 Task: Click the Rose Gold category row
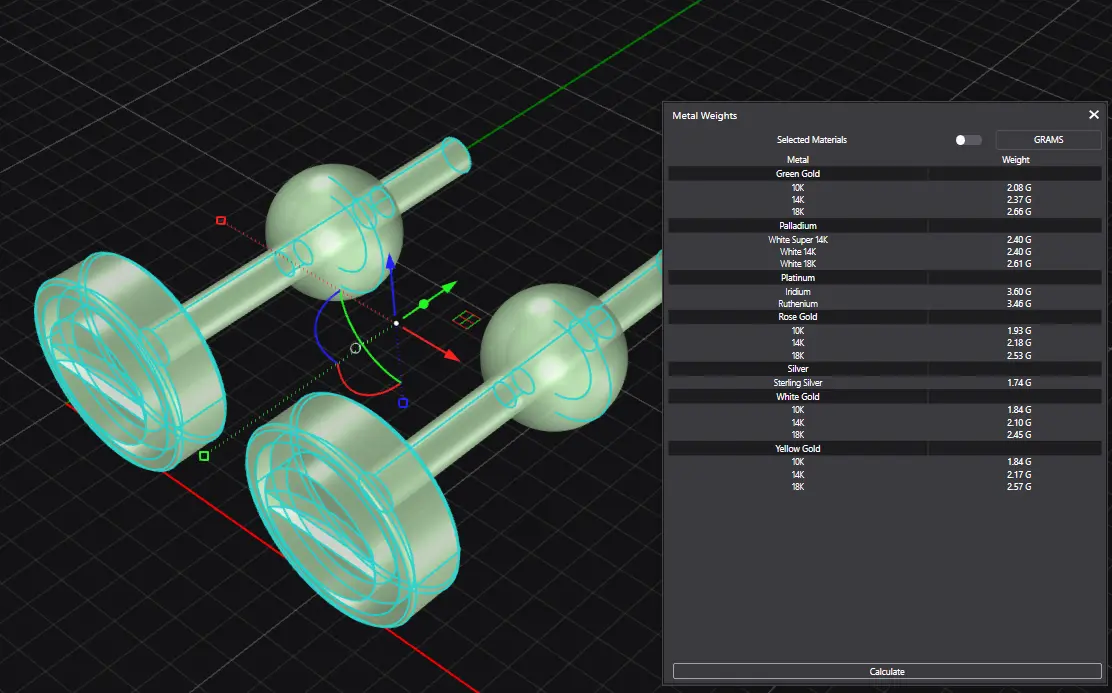[884, 317]
